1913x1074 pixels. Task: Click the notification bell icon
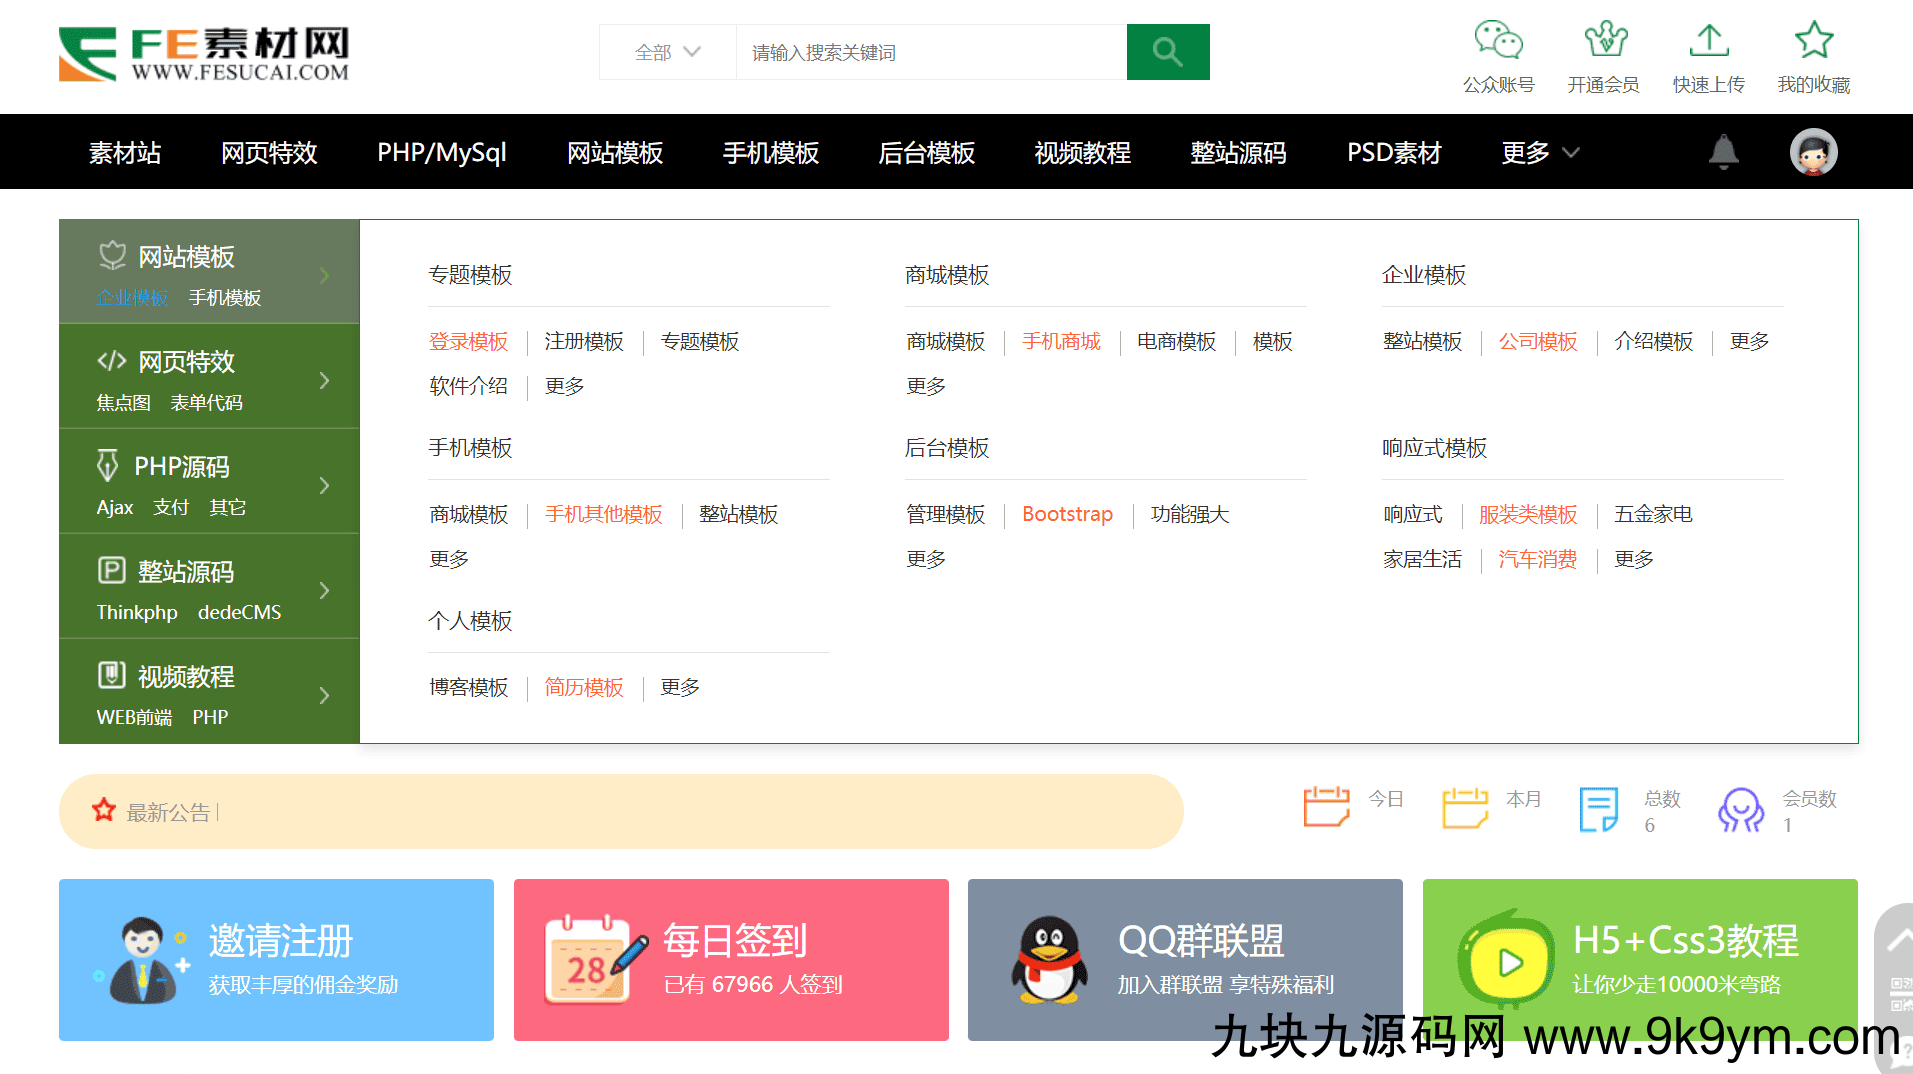pyautogui.click(x=1723, y=152)
